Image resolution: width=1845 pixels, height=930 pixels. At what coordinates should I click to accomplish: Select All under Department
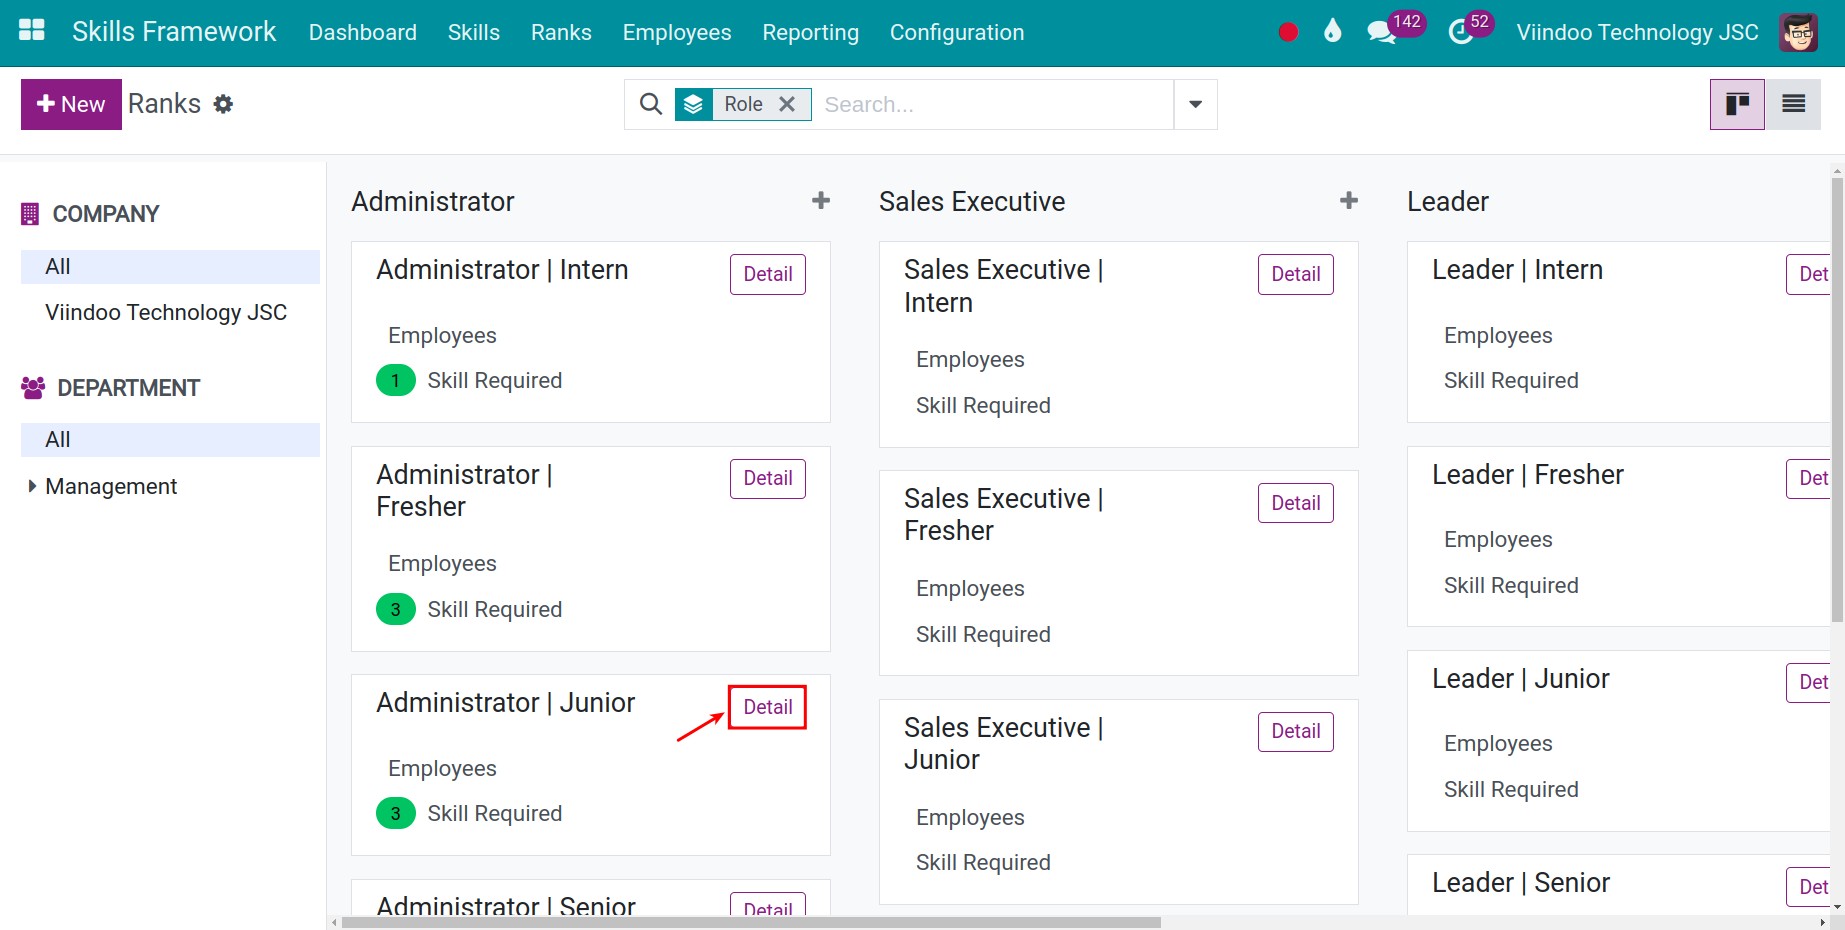pyautogui.click(x=170, y=440)
